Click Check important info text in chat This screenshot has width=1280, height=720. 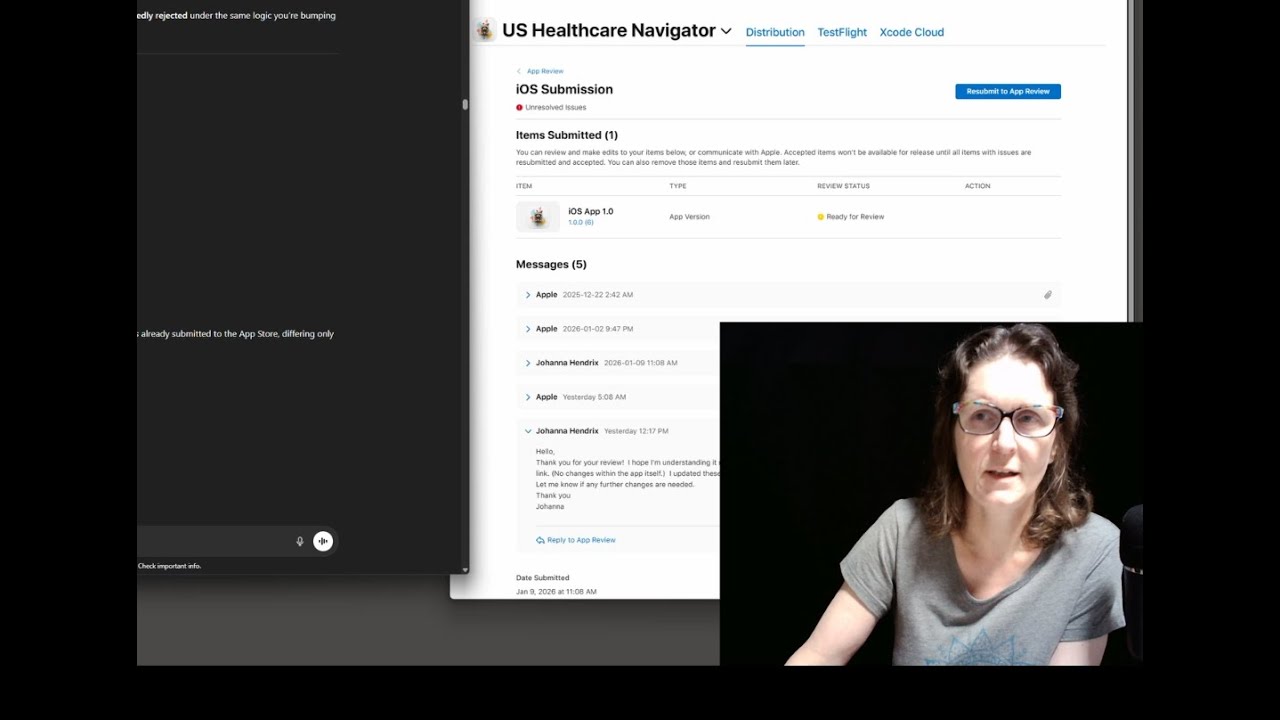169,566
